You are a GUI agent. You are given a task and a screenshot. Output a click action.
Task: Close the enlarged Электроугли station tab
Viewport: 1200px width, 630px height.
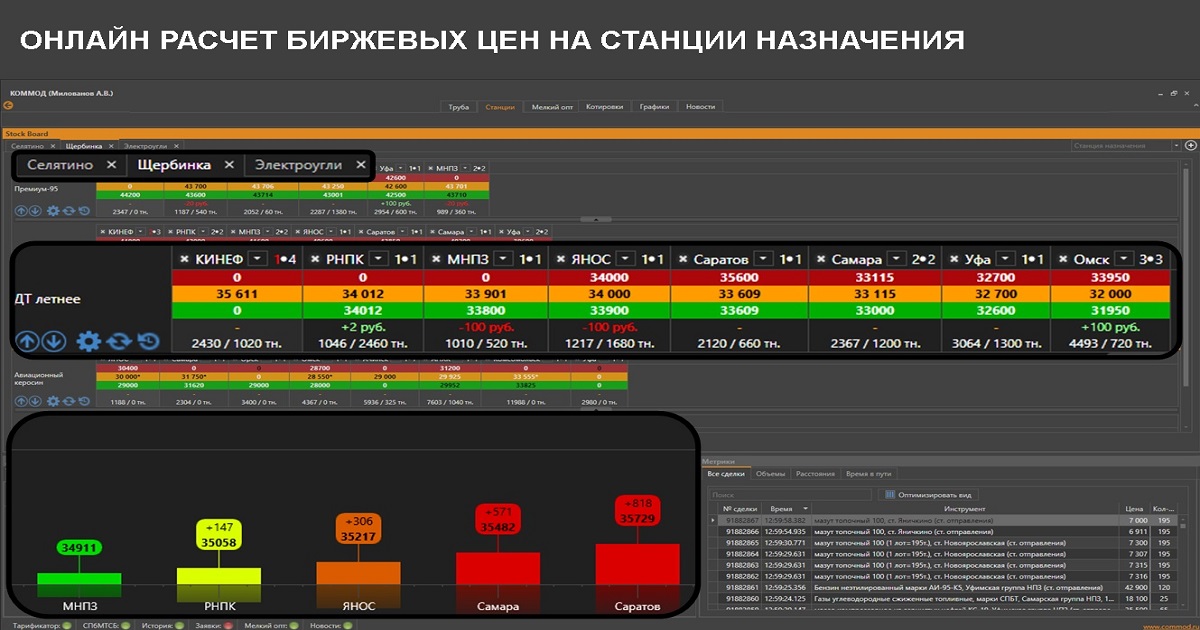(361, 165)
